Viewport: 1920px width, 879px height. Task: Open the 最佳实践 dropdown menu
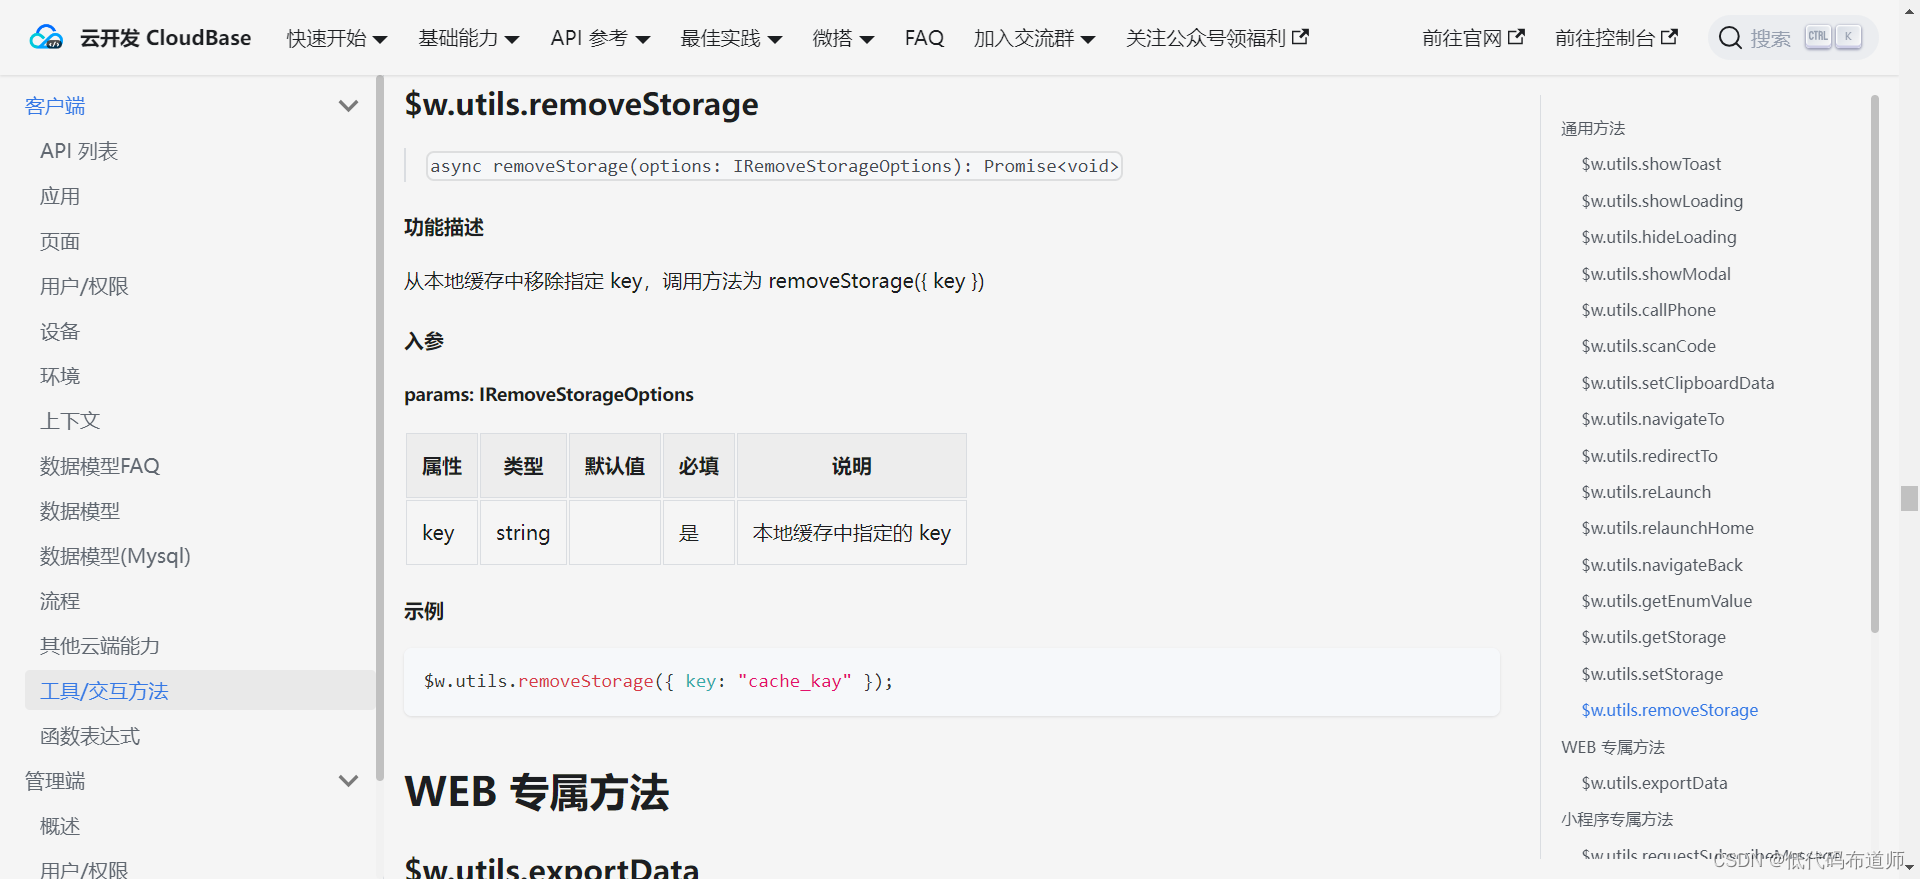pos(731,38)
